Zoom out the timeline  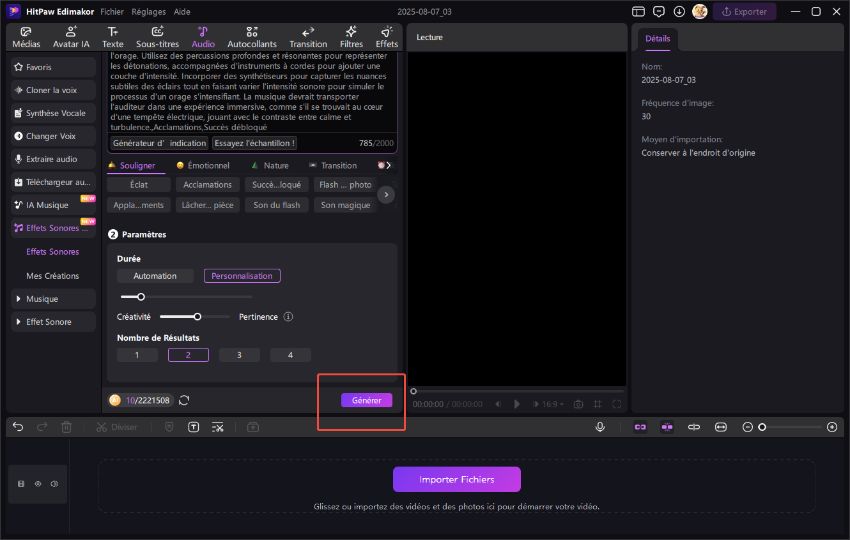coord(747,427)
